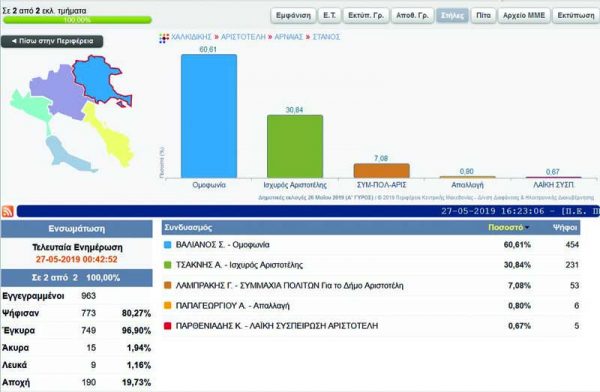Click the Ψήφοι column header
Image resolution: width=600 pixels, height=392 pixels.
coord(564,228)
